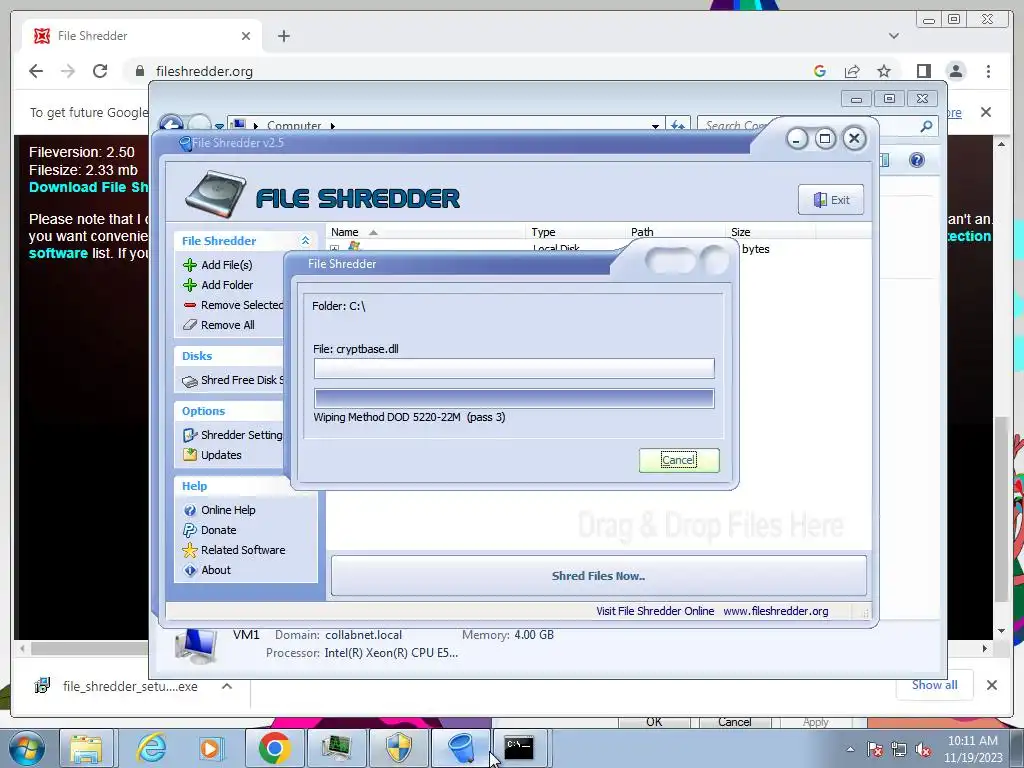
Task: Open command prompt from taskbar
Action: tap(519, 748)
